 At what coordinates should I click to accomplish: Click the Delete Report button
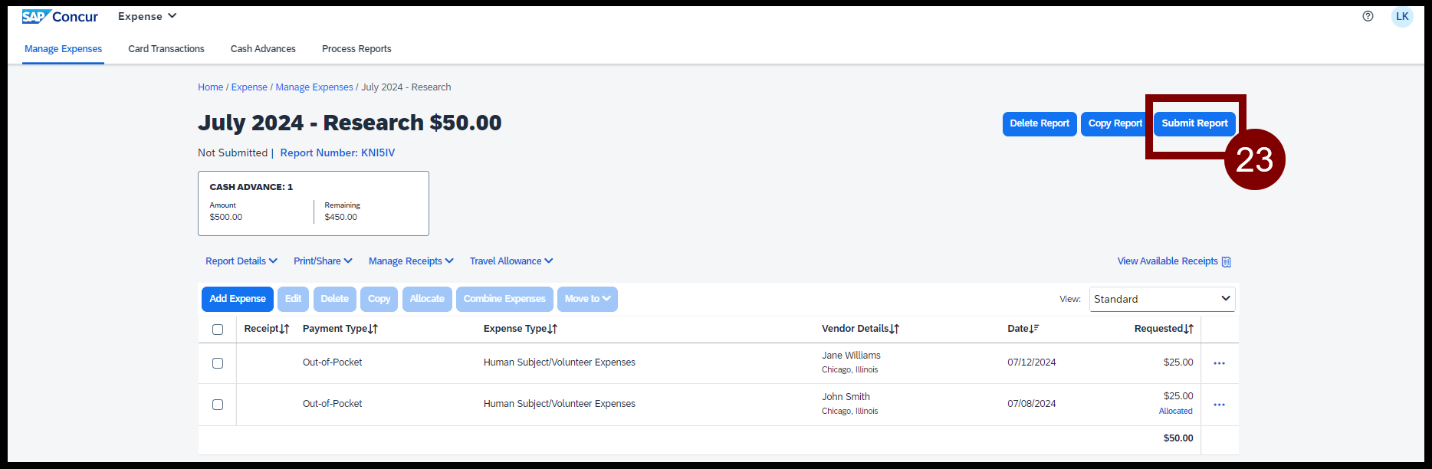1040,124
